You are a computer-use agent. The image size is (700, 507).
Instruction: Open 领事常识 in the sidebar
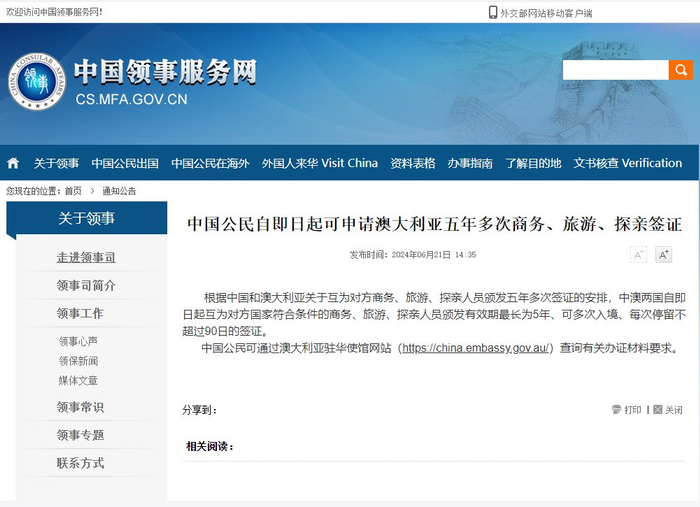[x=80, y=407]
